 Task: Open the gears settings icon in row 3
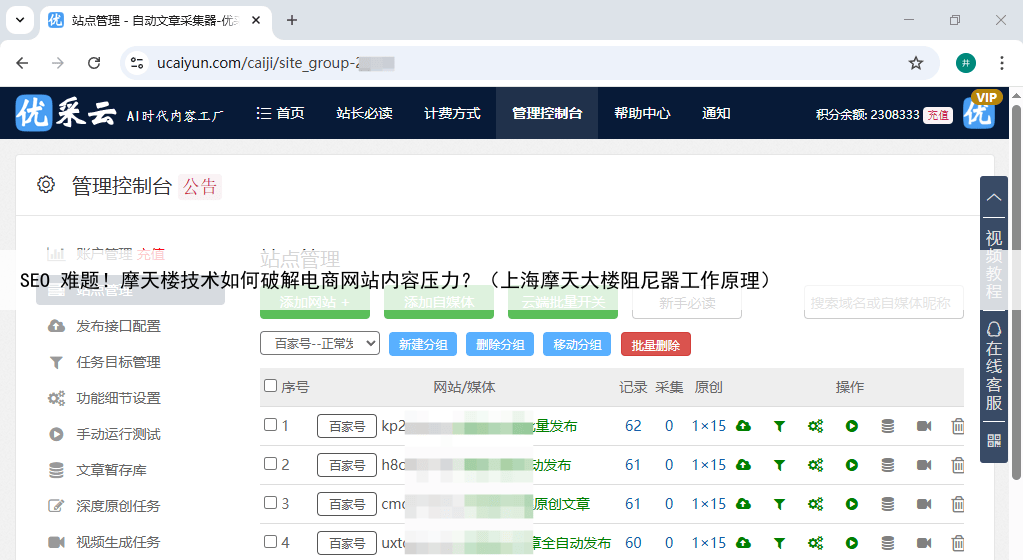(x=815, y=504)
